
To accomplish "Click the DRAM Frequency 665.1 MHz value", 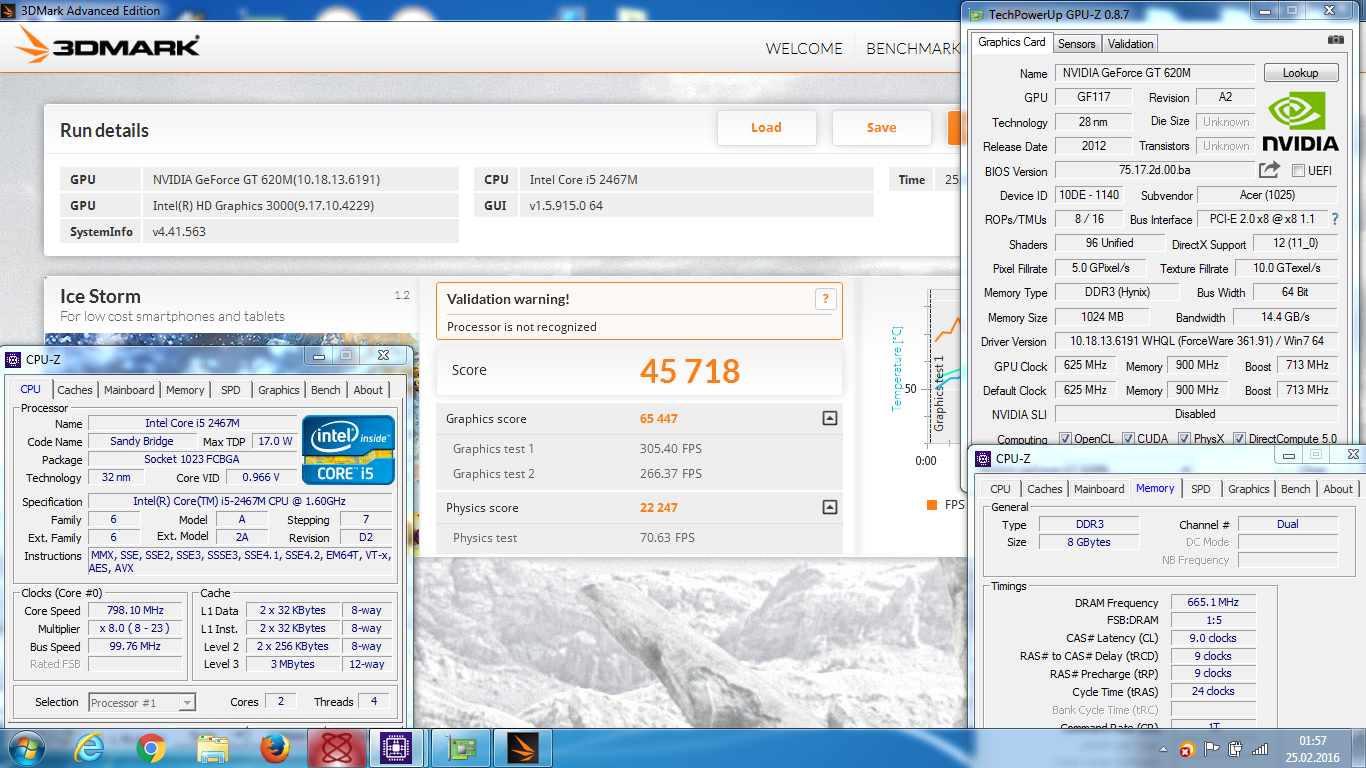I will (1212, 603).
